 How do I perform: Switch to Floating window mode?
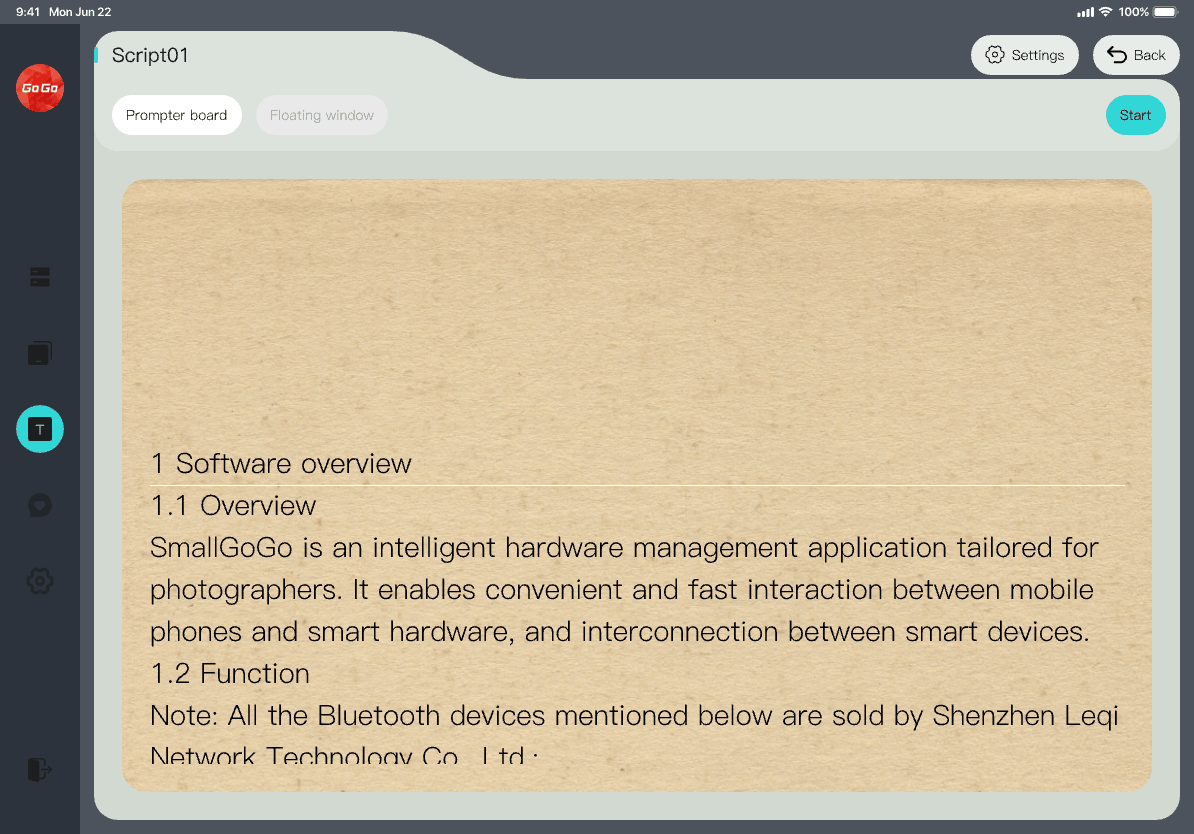pyautogui.click(x=322, y=115)
